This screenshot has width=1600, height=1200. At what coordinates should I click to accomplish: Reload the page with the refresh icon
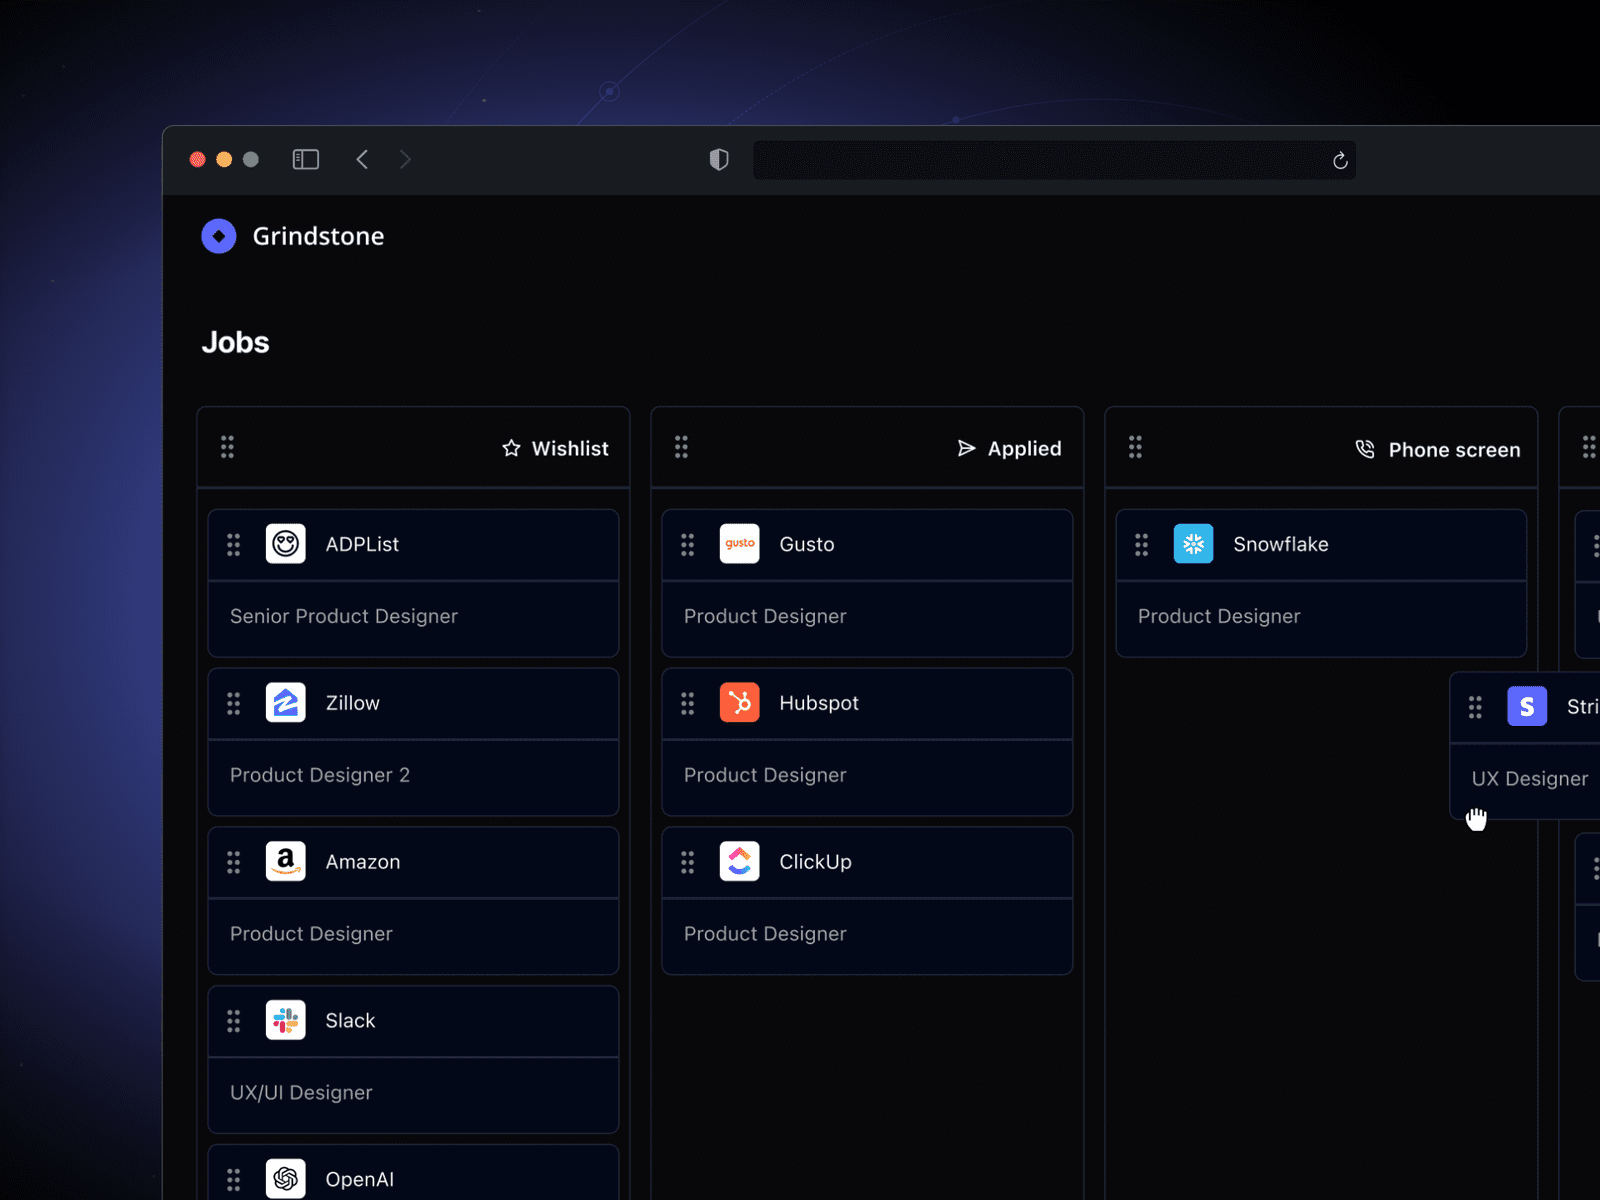(x=1340, y=161)
